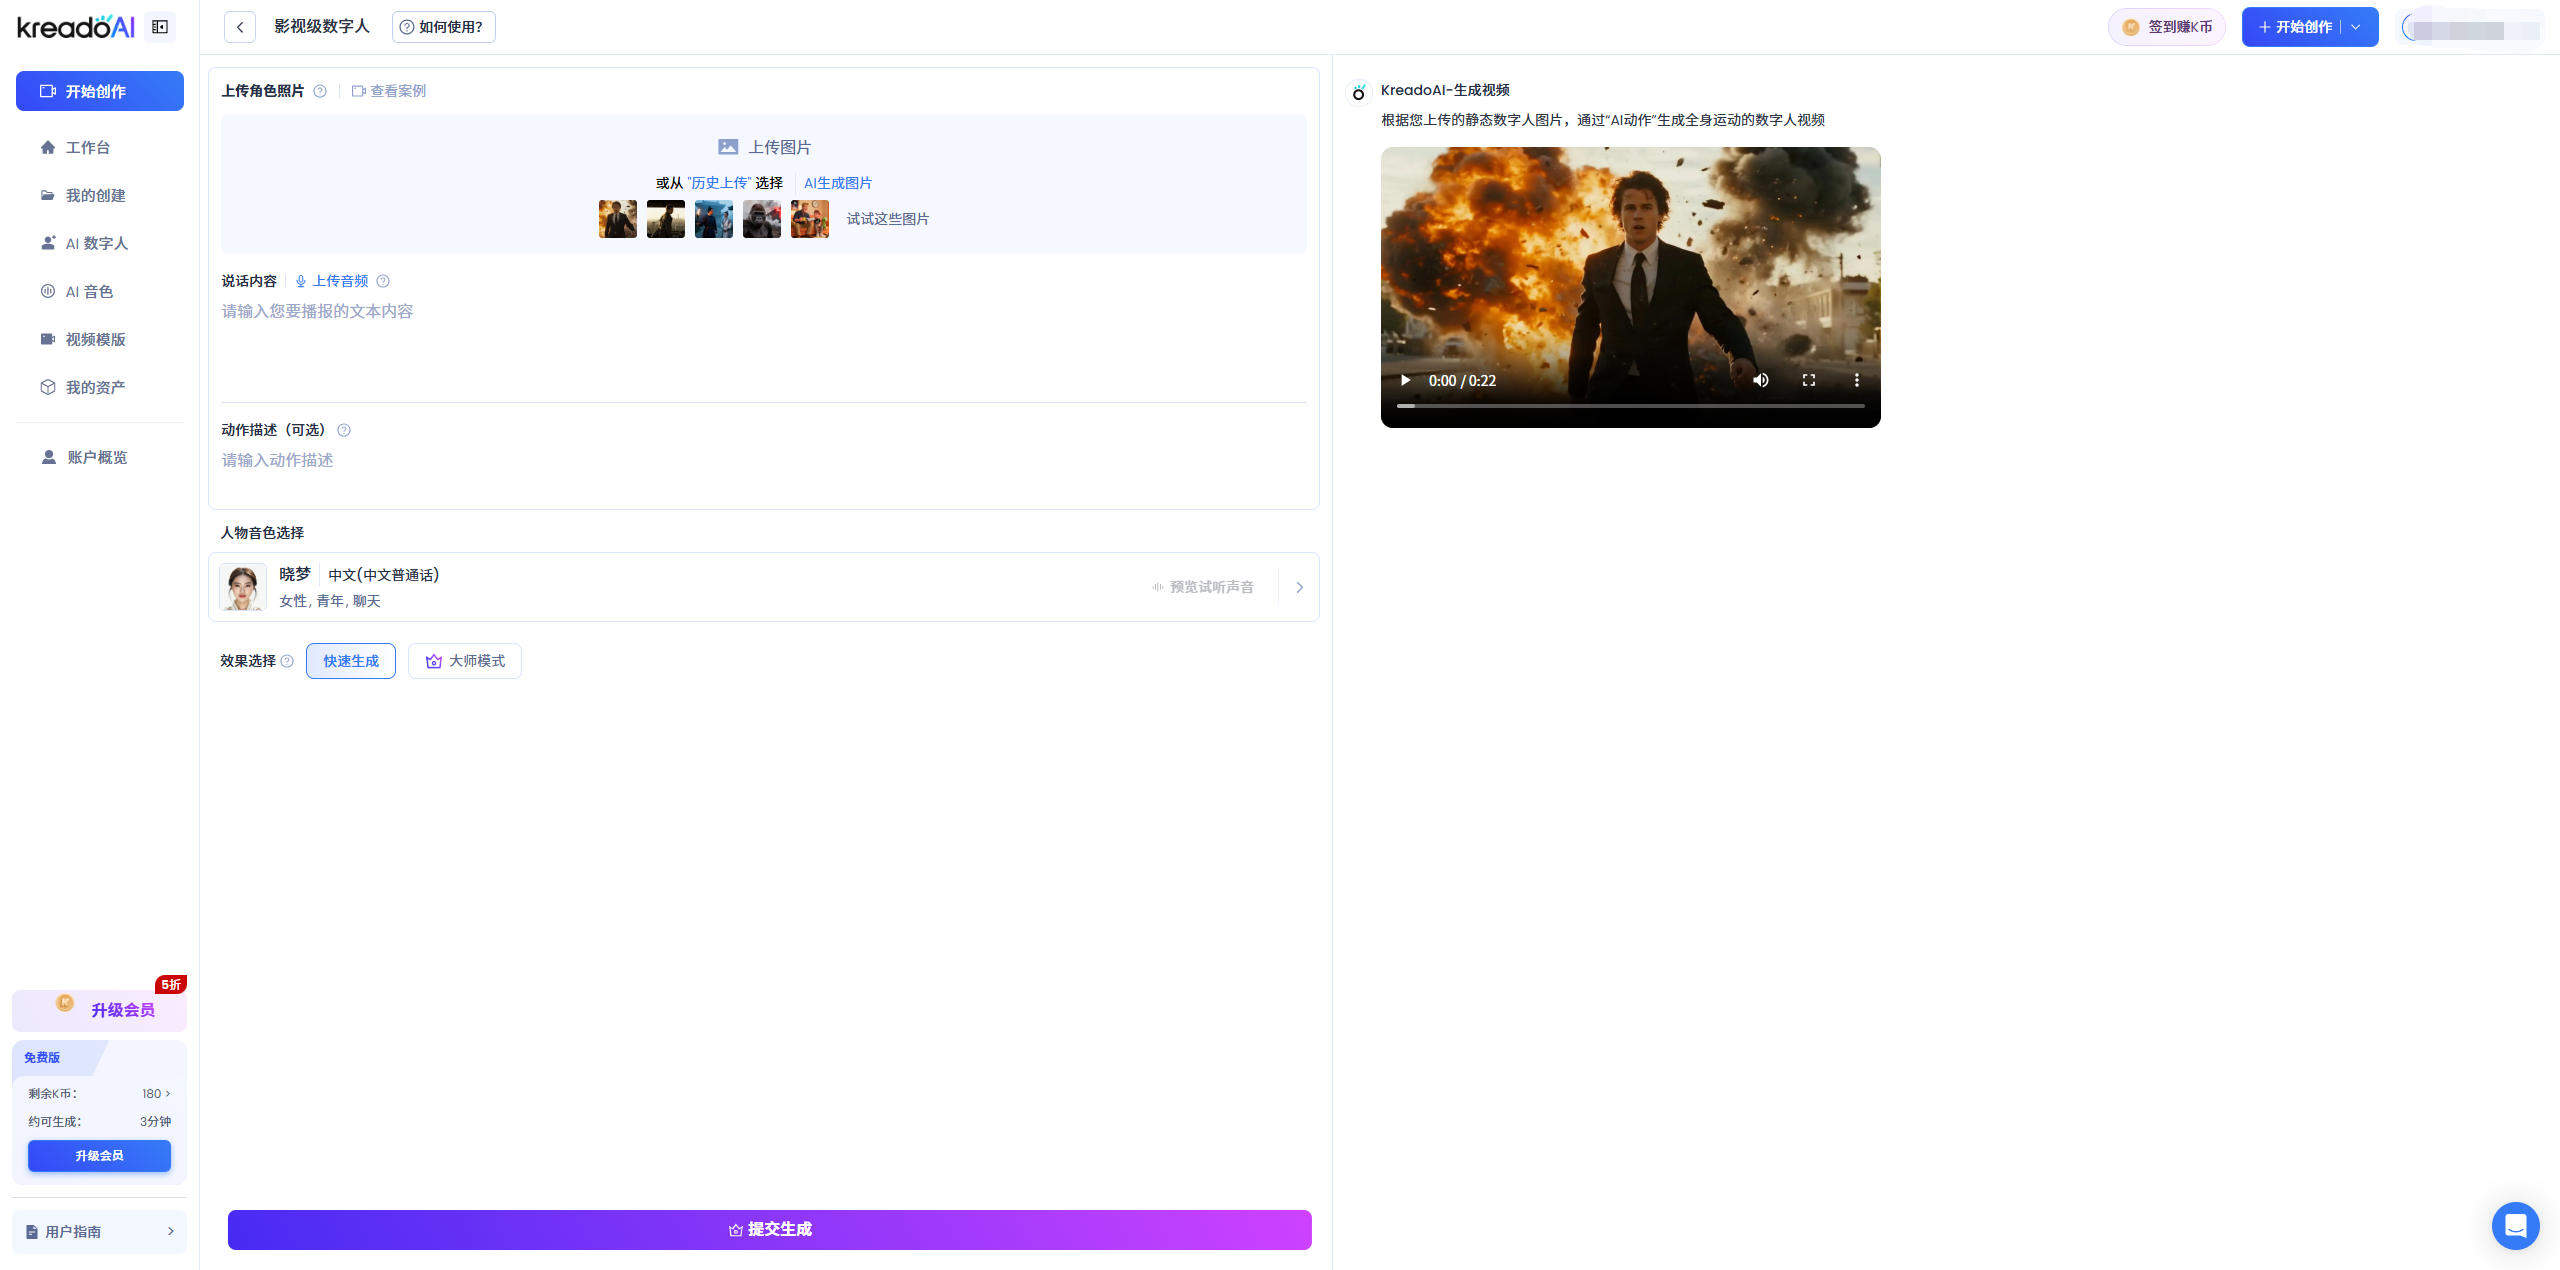Expand voice selection with the right chevron

coord(1299,587)
